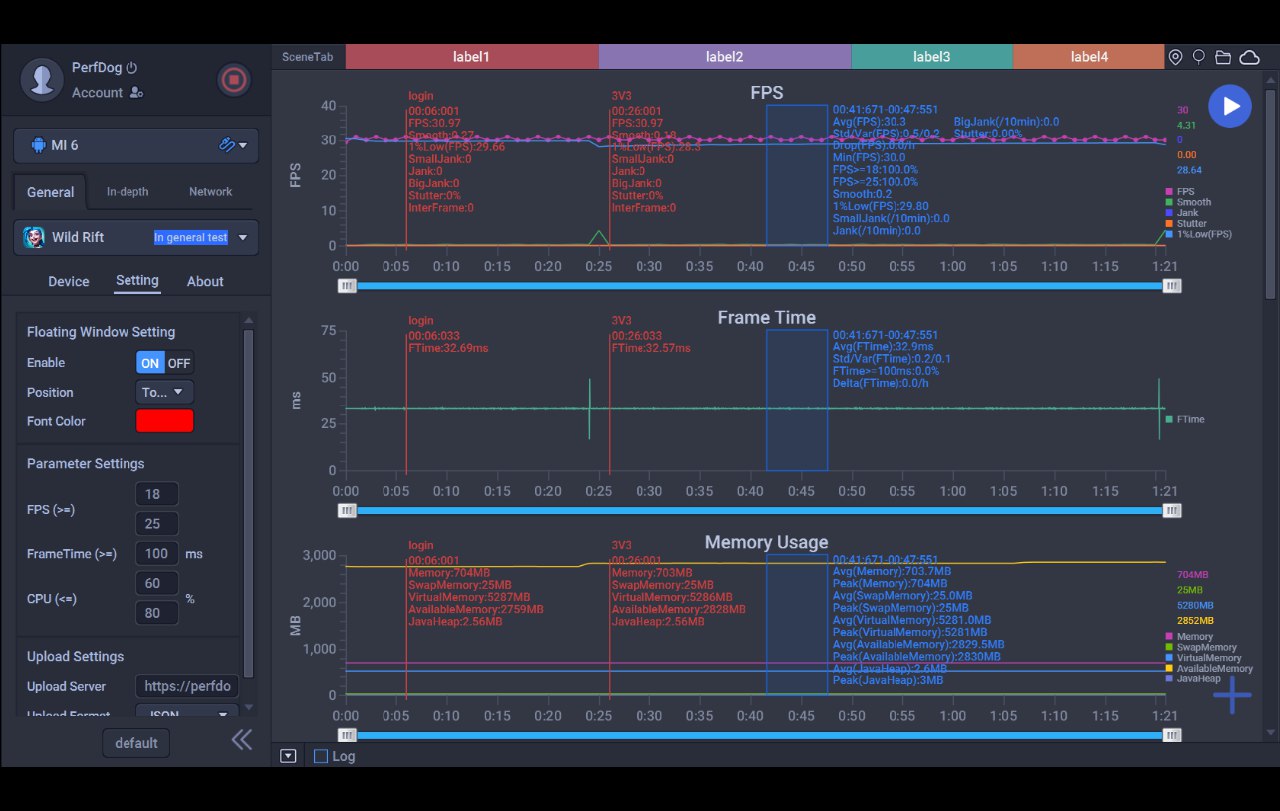Enable the Log checkbox
The height and width of the screenshot is (811, 1280).
tap(321, 756)
